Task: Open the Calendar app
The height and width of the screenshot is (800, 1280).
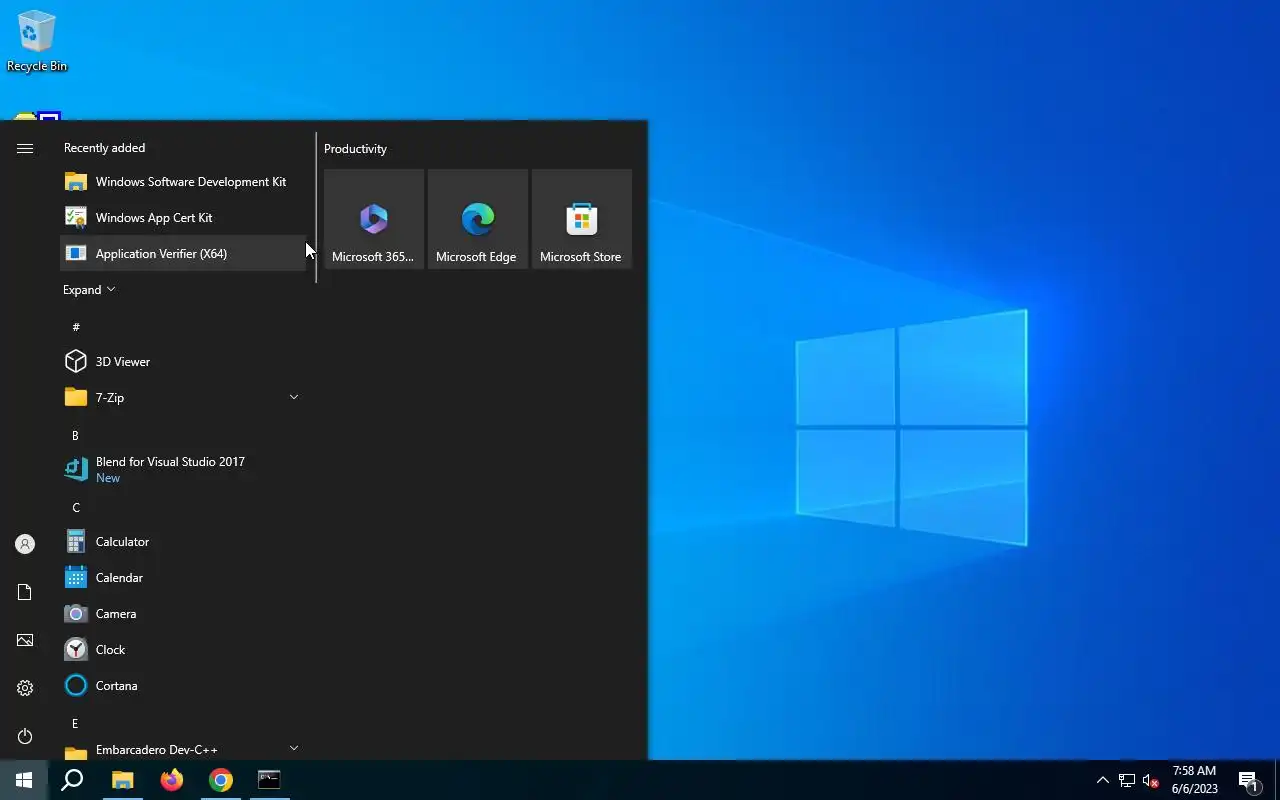Action: [183, 578]
